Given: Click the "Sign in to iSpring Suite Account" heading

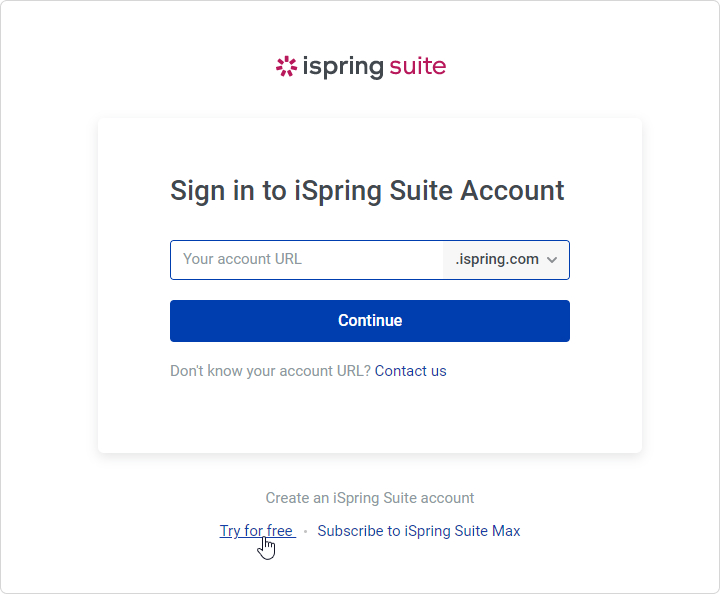Looking at the screenshot, I should tap(367, 191).
